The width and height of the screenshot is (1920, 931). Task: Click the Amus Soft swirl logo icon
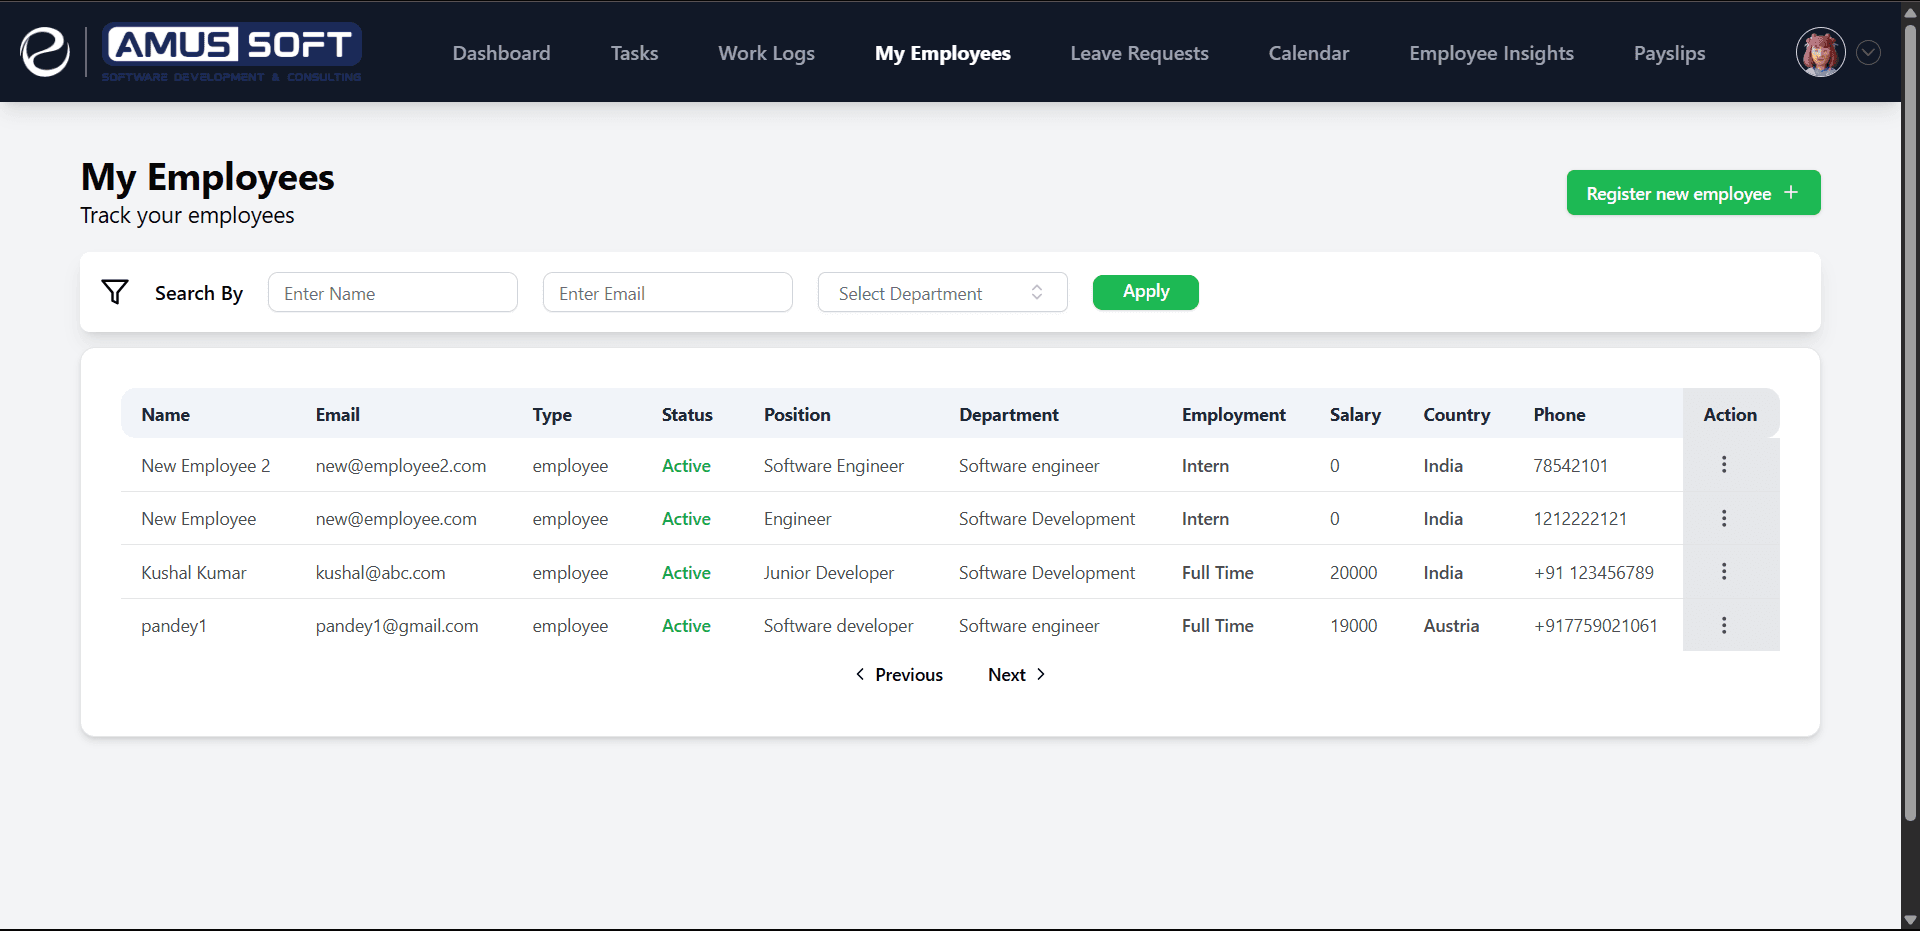point(45,52)
